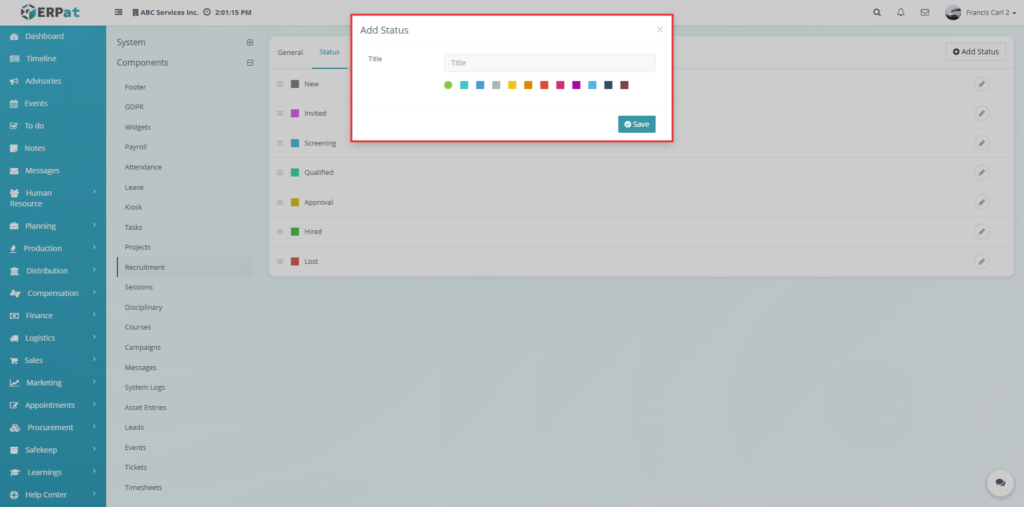The image size is (1024, 507).
Task: Open Francis Carl 2 user dropdown
Action: point(991,12)
